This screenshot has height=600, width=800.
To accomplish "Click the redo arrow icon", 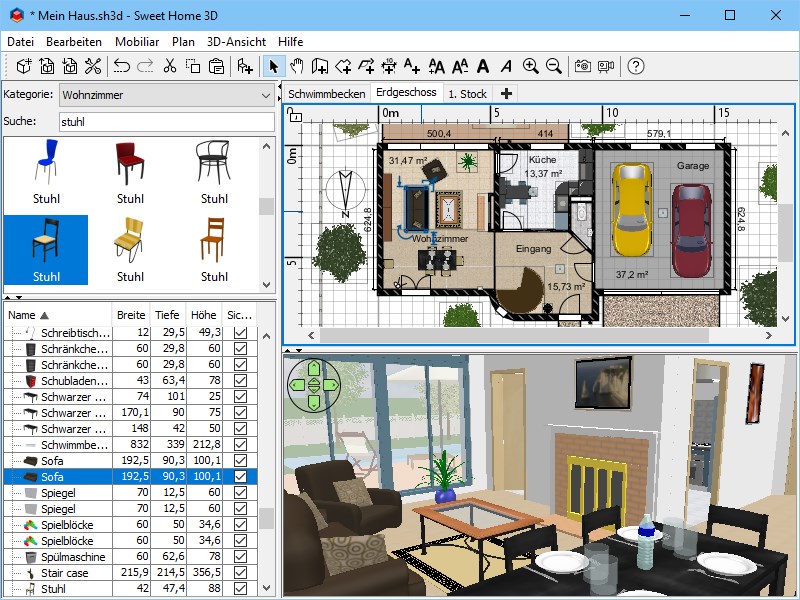I will pos(145,66).
